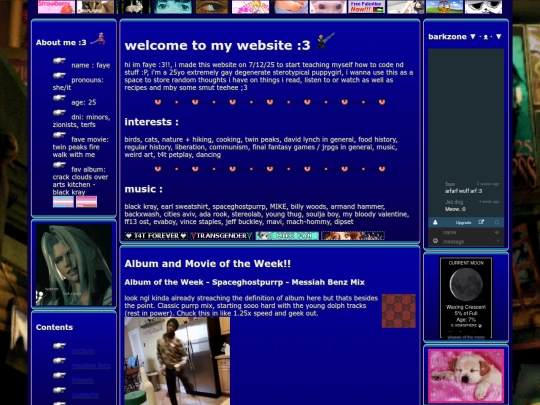Click the Upgrade button in chat box

463,222
